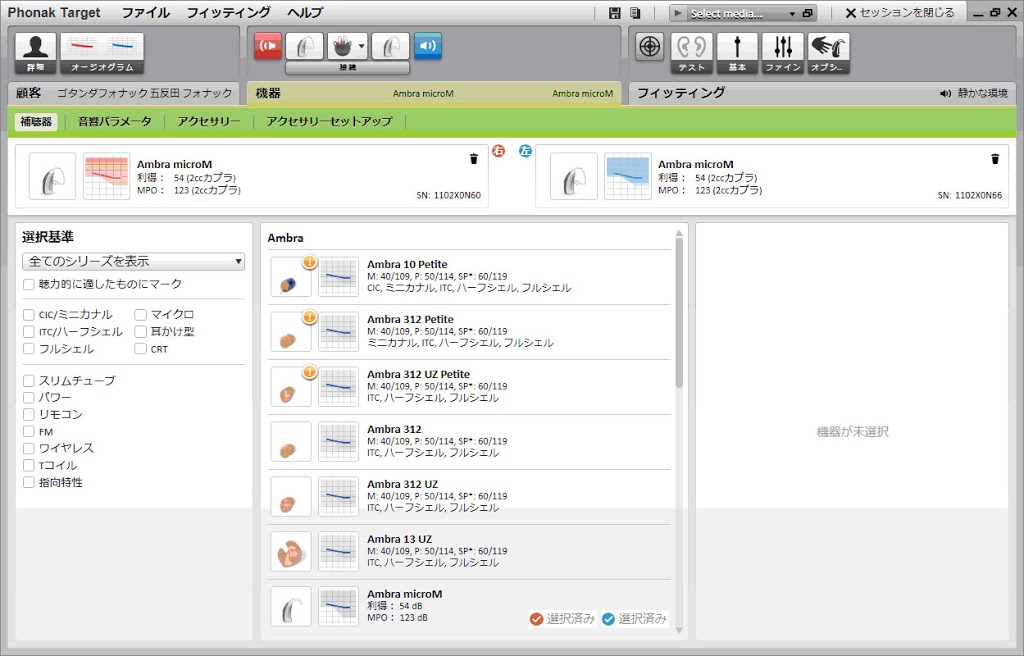The image size is (1024, 656).
Task: Check the フルシェル filter
Action: 29,349
